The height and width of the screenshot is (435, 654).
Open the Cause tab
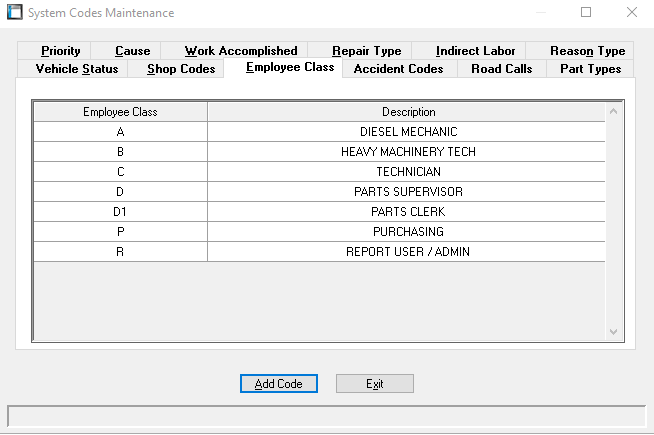click(x=132, y=51)
